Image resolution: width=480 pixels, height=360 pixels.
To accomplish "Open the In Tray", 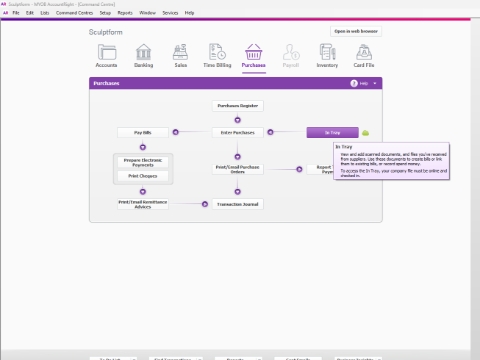I will coord(333,132).
